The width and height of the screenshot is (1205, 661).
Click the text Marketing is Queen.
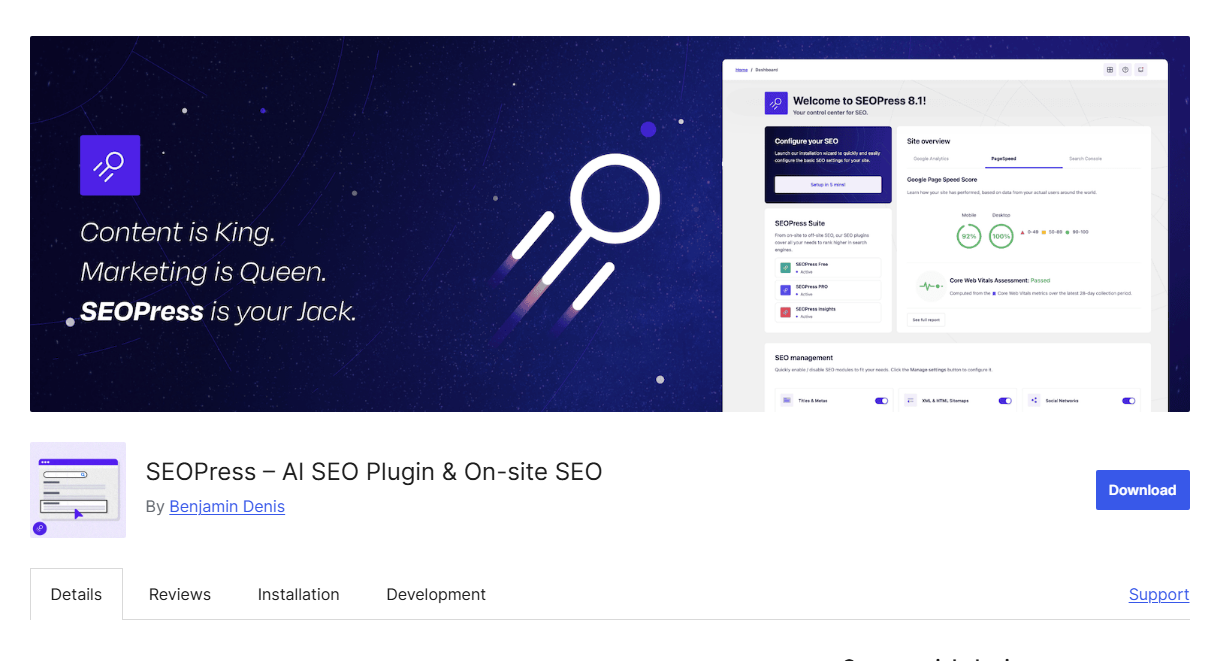point(202,272)
